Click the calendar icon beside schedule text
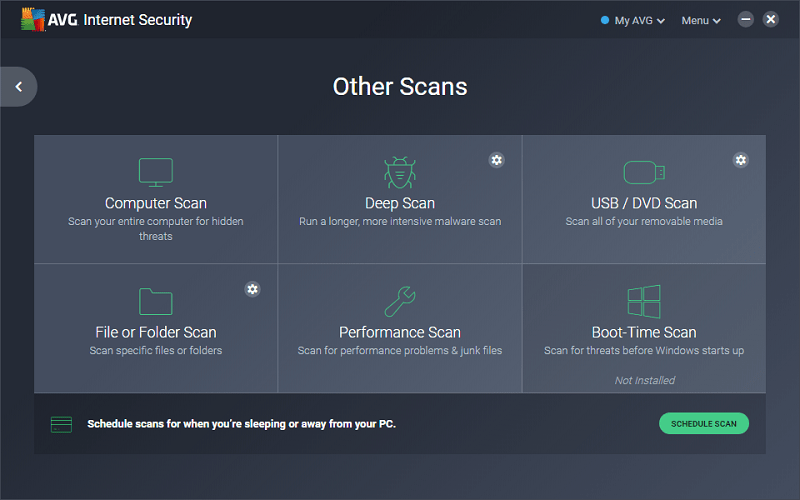 tap(61, 424)
